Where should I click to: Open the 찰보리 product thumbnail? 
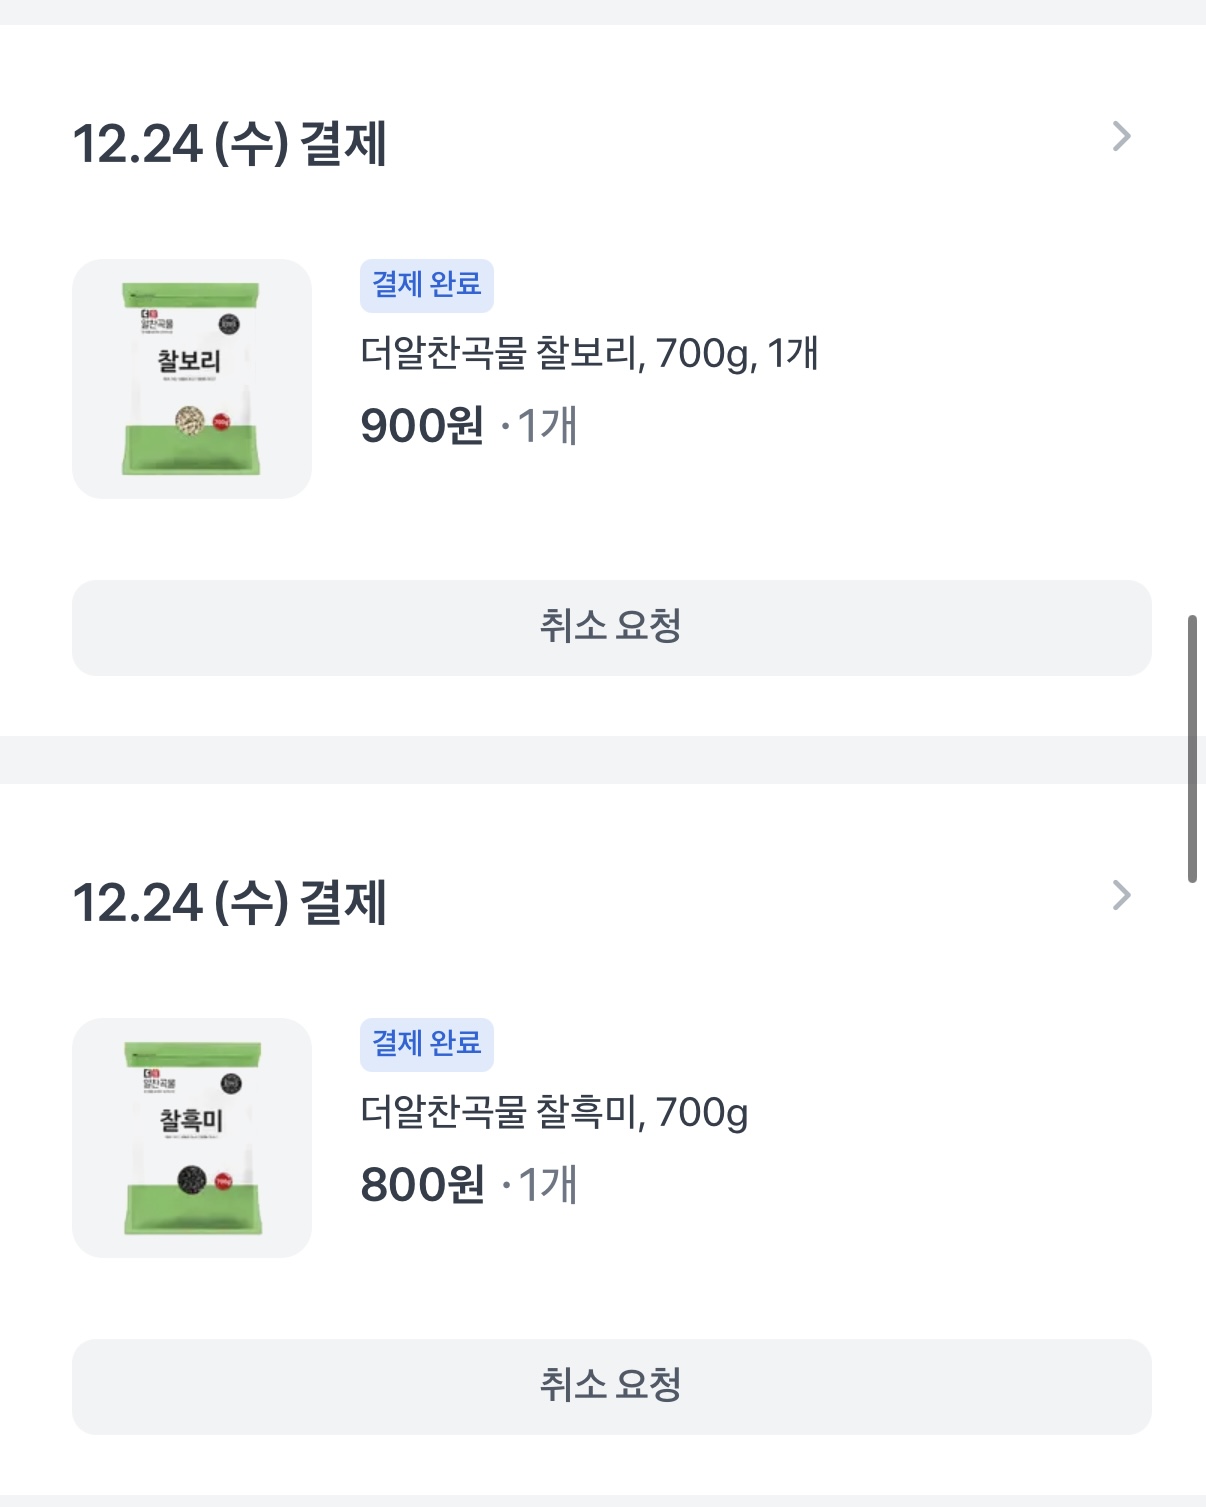tap(192, 379)
